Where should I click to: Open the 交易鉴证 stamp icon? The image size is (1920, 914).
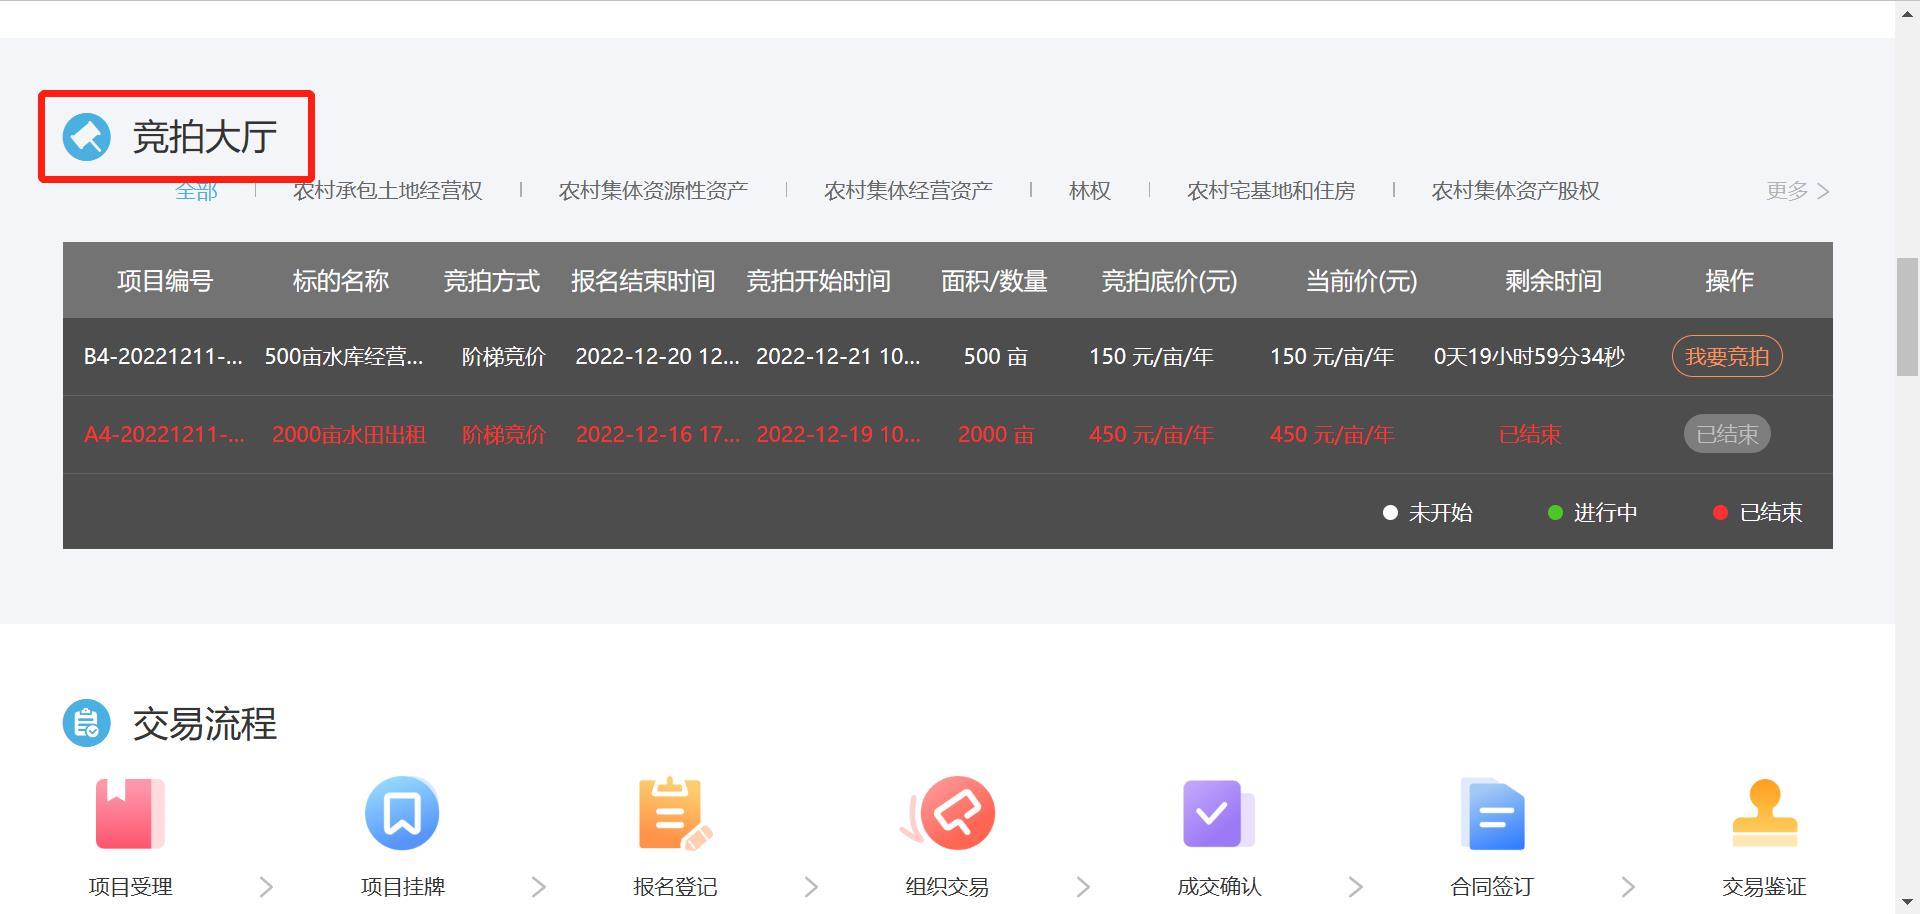pos(1765,813)
